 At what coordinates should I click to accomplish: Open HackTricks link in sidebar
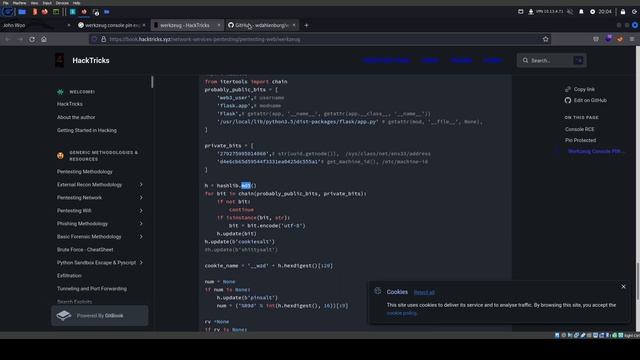pos(70,104)
